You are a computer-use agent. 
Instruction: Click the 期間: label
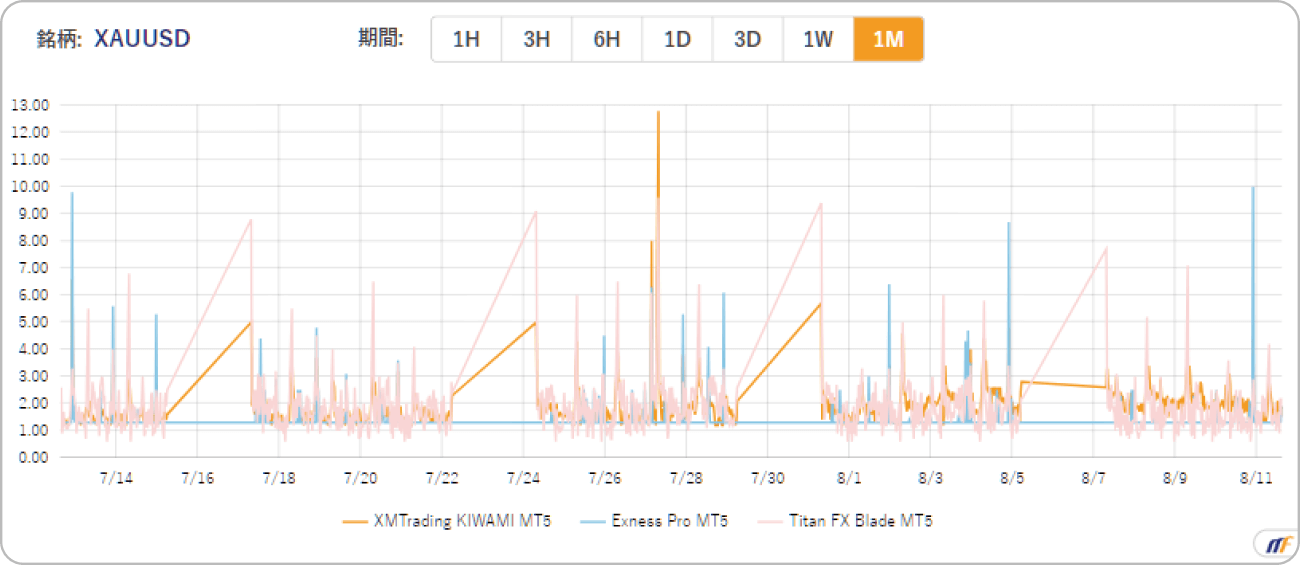(x=381, y=39)
